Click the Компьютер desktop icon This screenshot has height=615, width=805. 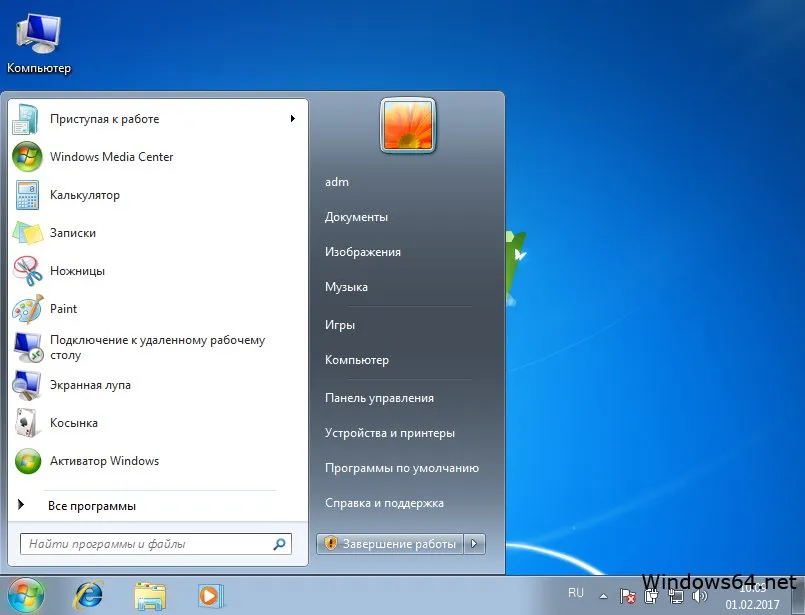click(39, 44)
